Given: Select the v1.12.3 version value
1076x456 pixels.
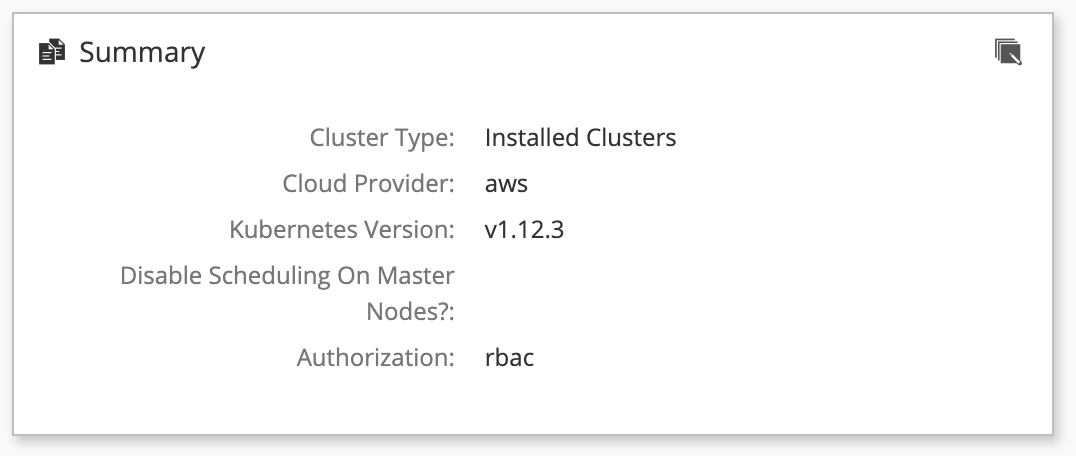Looking at the screenshot, I should point(524,230).
